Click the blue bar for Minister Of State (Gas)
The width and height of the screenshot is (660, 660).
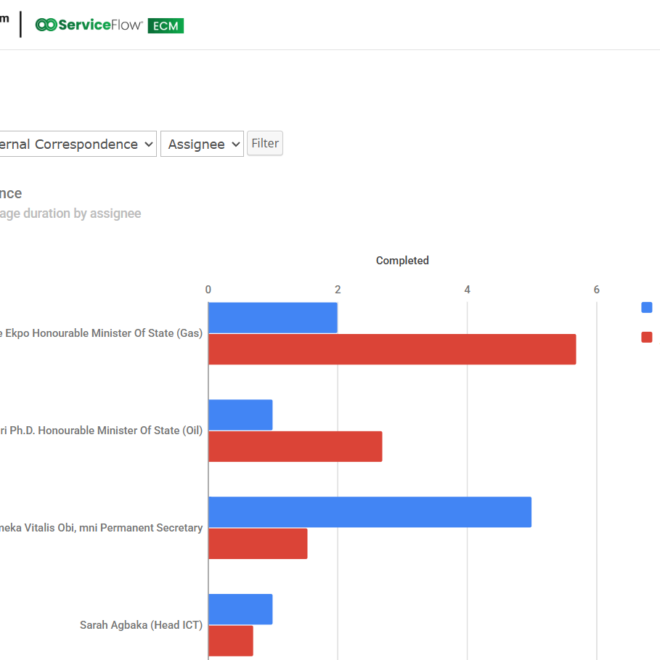(273, 318)
